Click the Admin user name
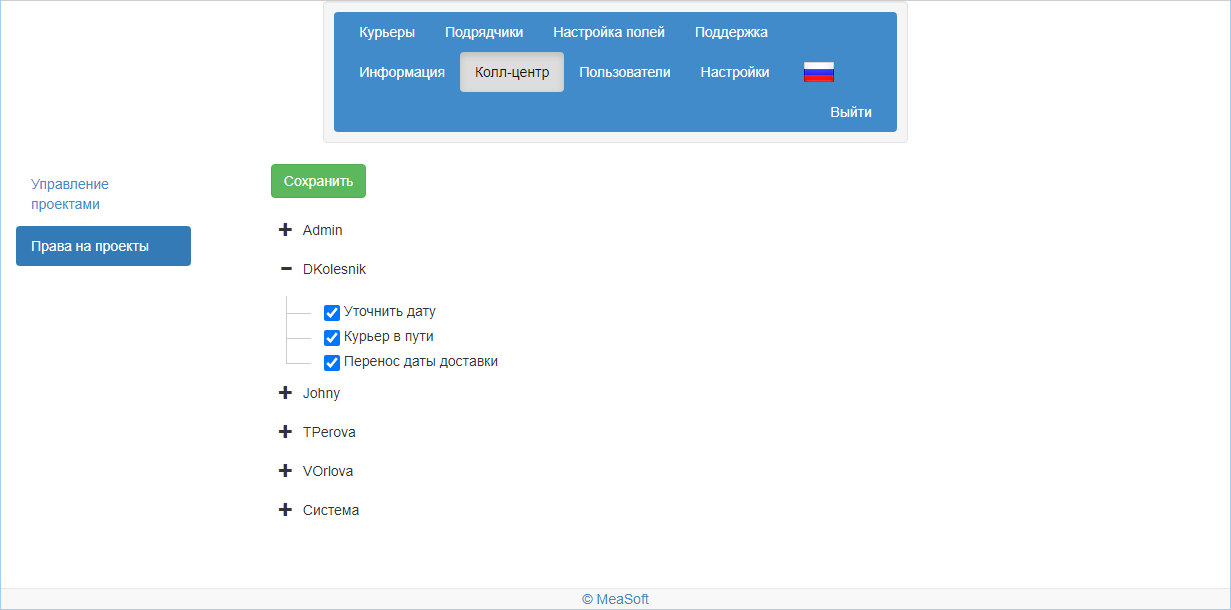The height and width of the screenshot is (610, 1231). (x=323, y=230)
